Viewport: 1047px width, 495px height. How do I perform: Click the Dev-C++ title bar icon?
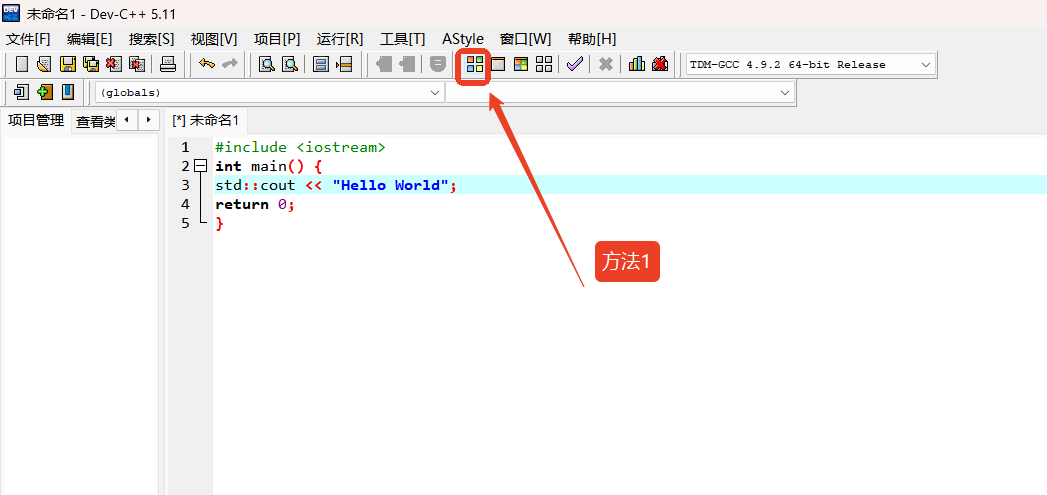[x=11, y=13]
